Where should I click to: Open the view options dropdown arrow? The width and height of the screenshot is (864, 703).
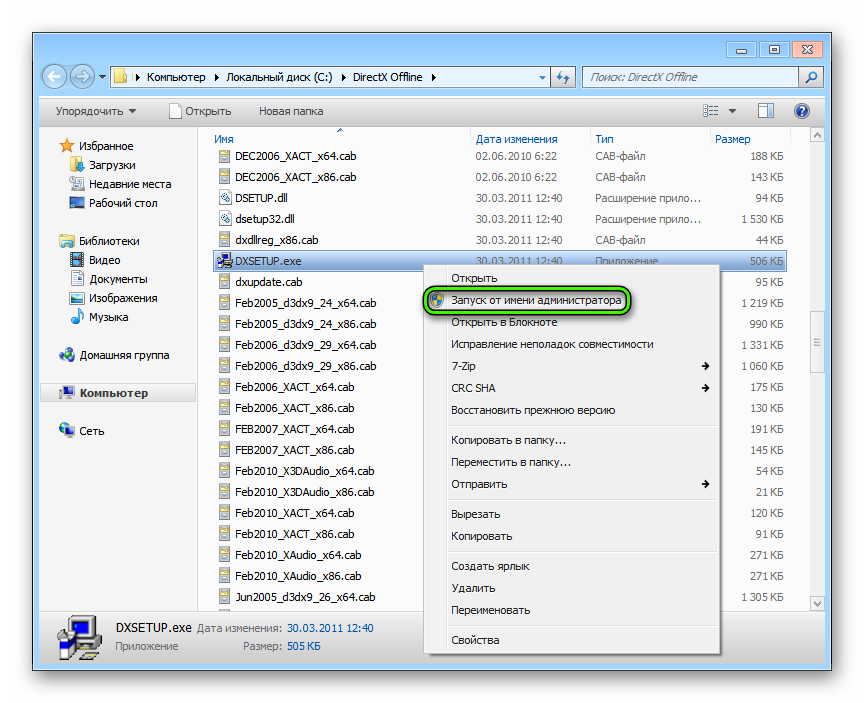click(732, 111)
